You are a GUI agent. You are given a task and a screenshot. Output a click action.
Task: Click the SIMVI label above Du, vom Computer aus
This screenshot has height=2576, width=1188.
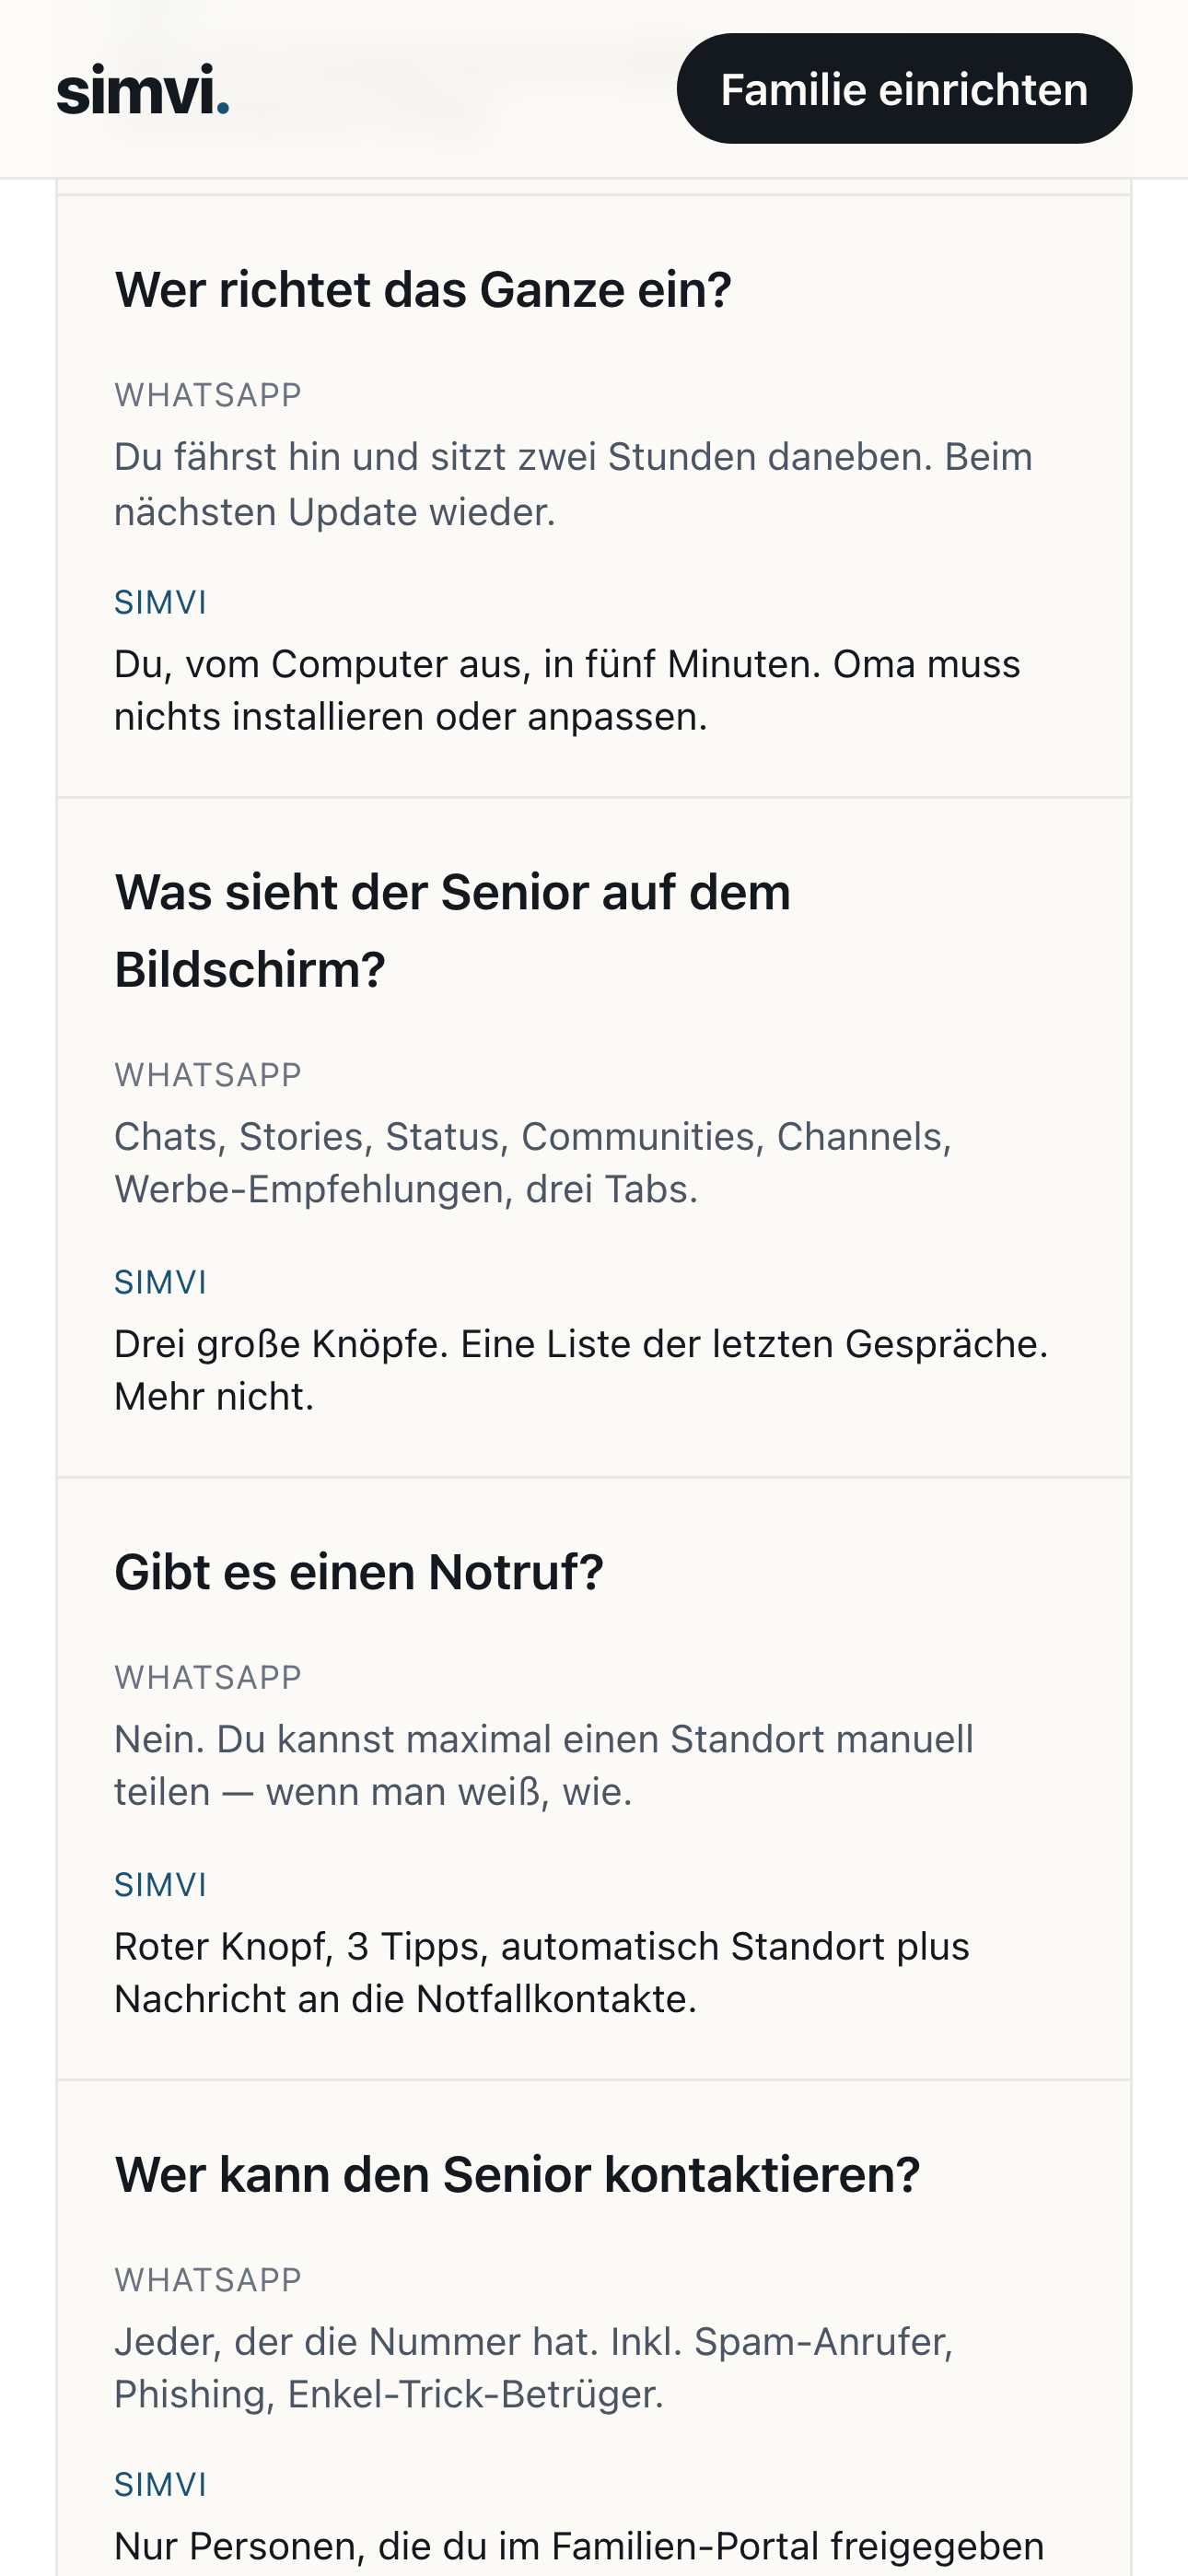click(160, 602)
